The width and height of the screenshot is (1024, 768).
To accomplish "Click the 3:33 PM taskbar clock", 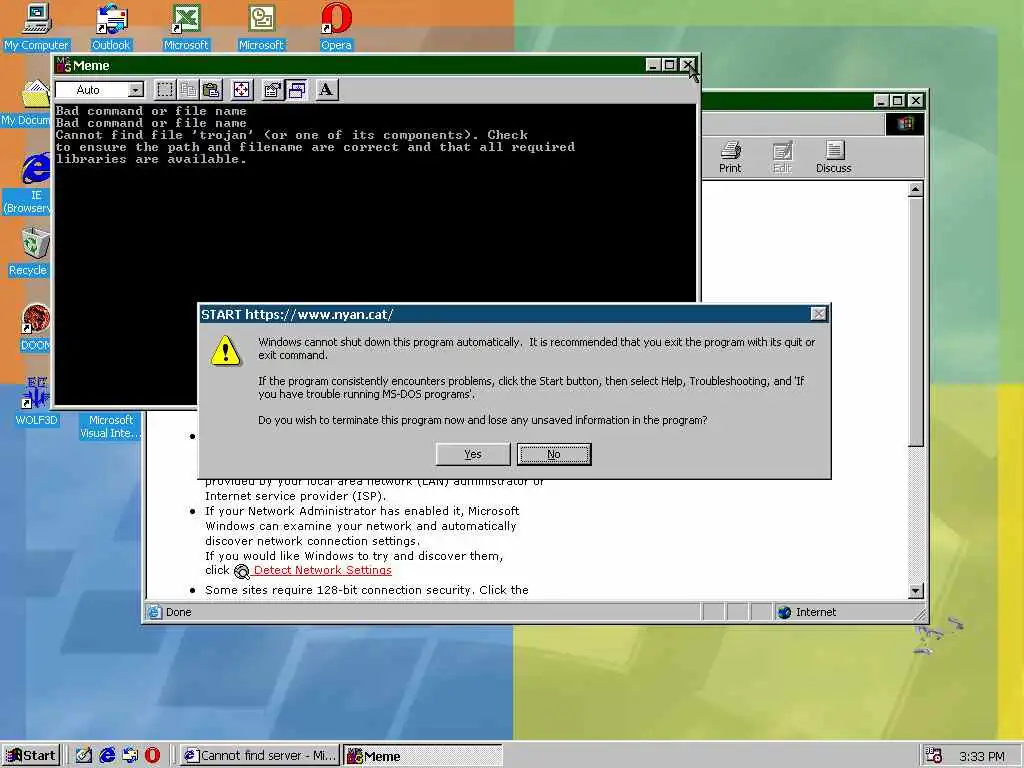I will [982, 756].
